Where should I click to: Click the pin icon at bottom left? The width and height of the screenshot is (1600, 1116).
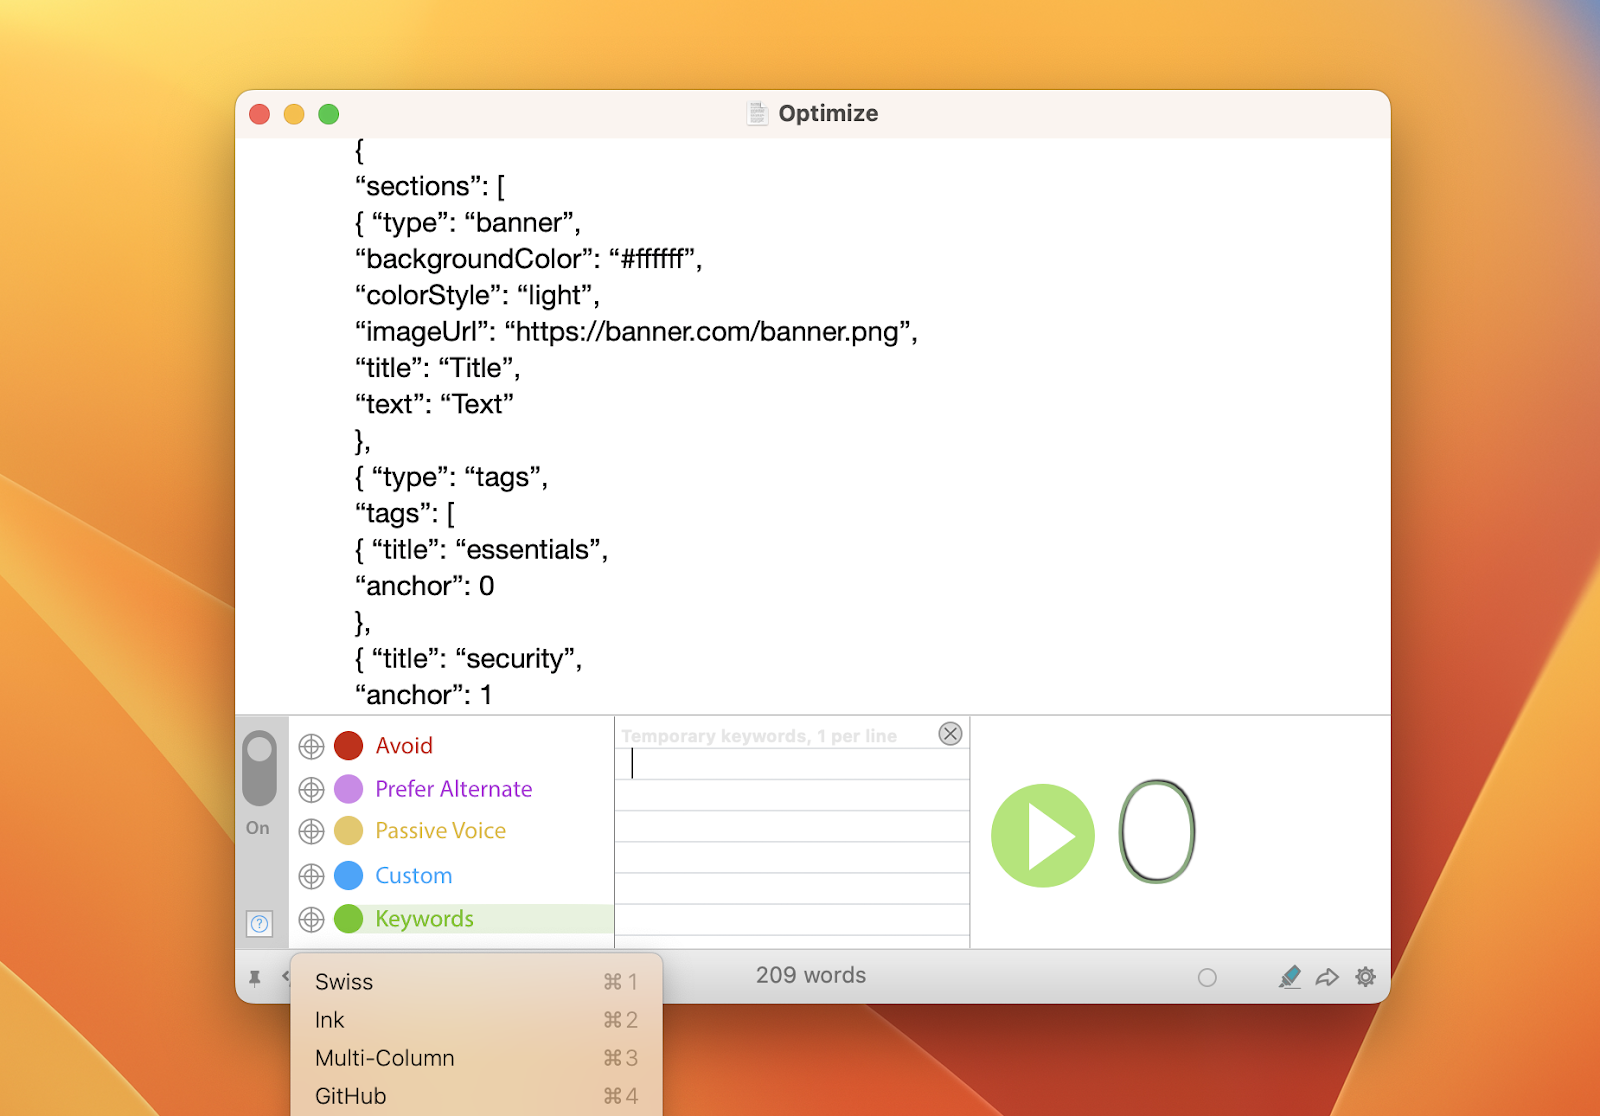256,976
